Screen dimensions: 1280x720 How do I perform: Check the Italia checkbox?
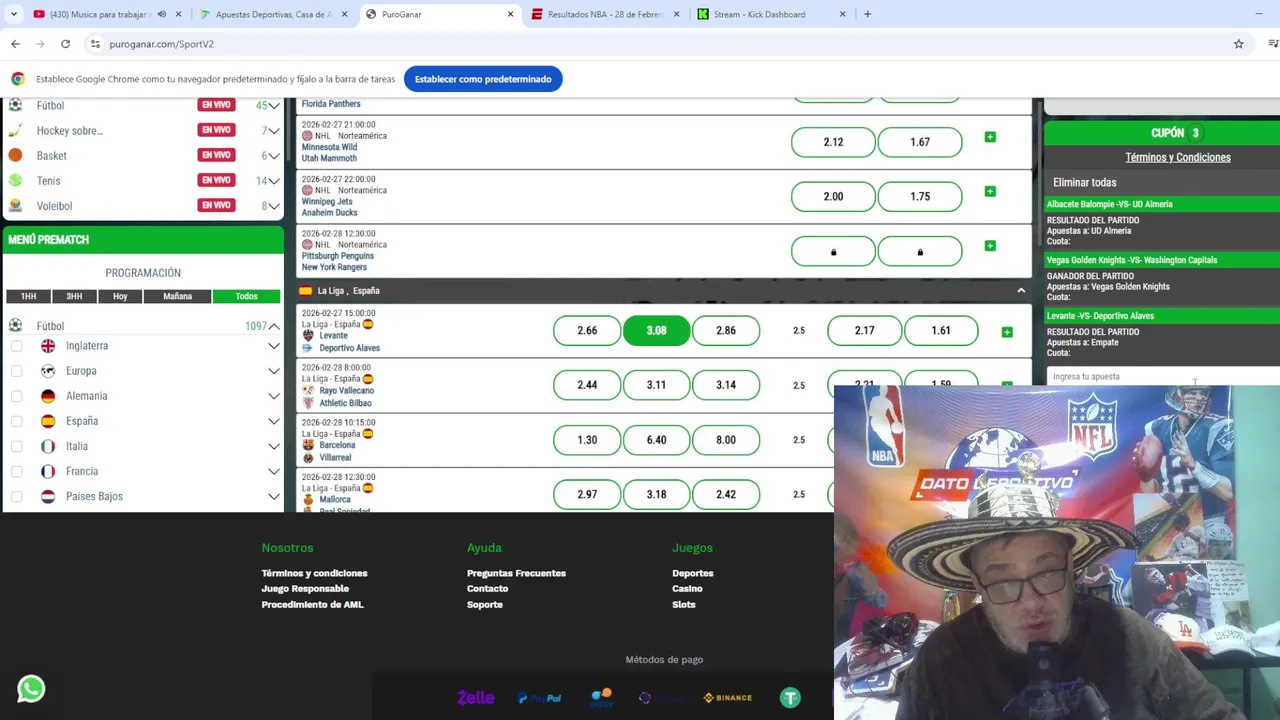16,446
